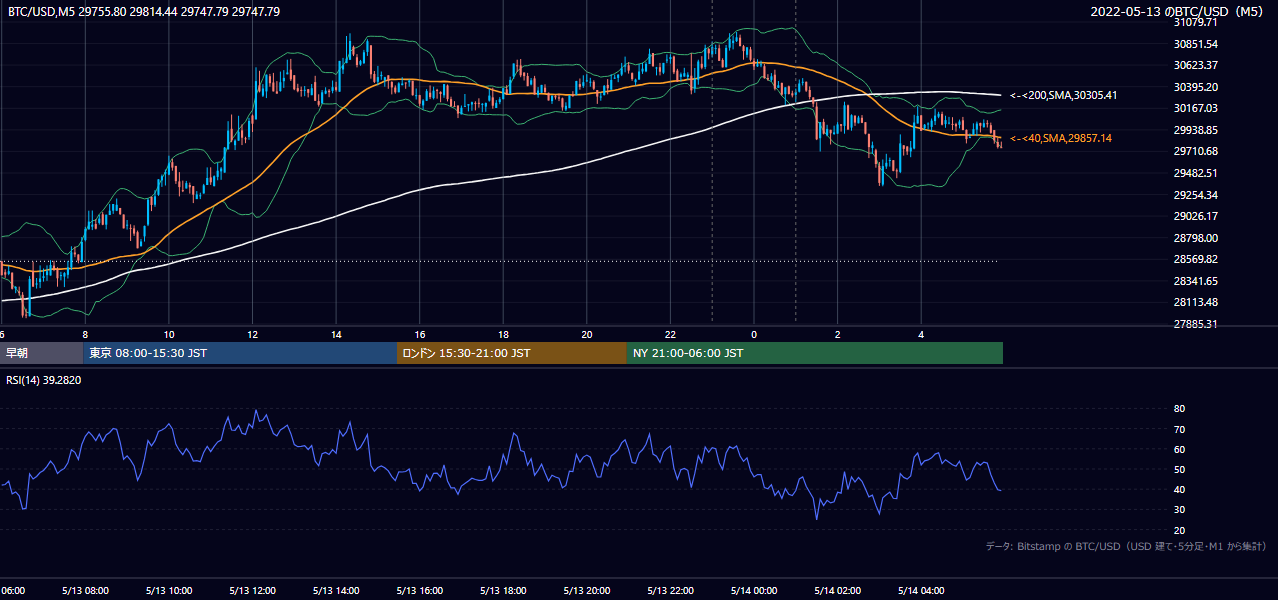Click the 5/14 04:00 time label
Screen dimensions: 1278x600
(922, 591)
